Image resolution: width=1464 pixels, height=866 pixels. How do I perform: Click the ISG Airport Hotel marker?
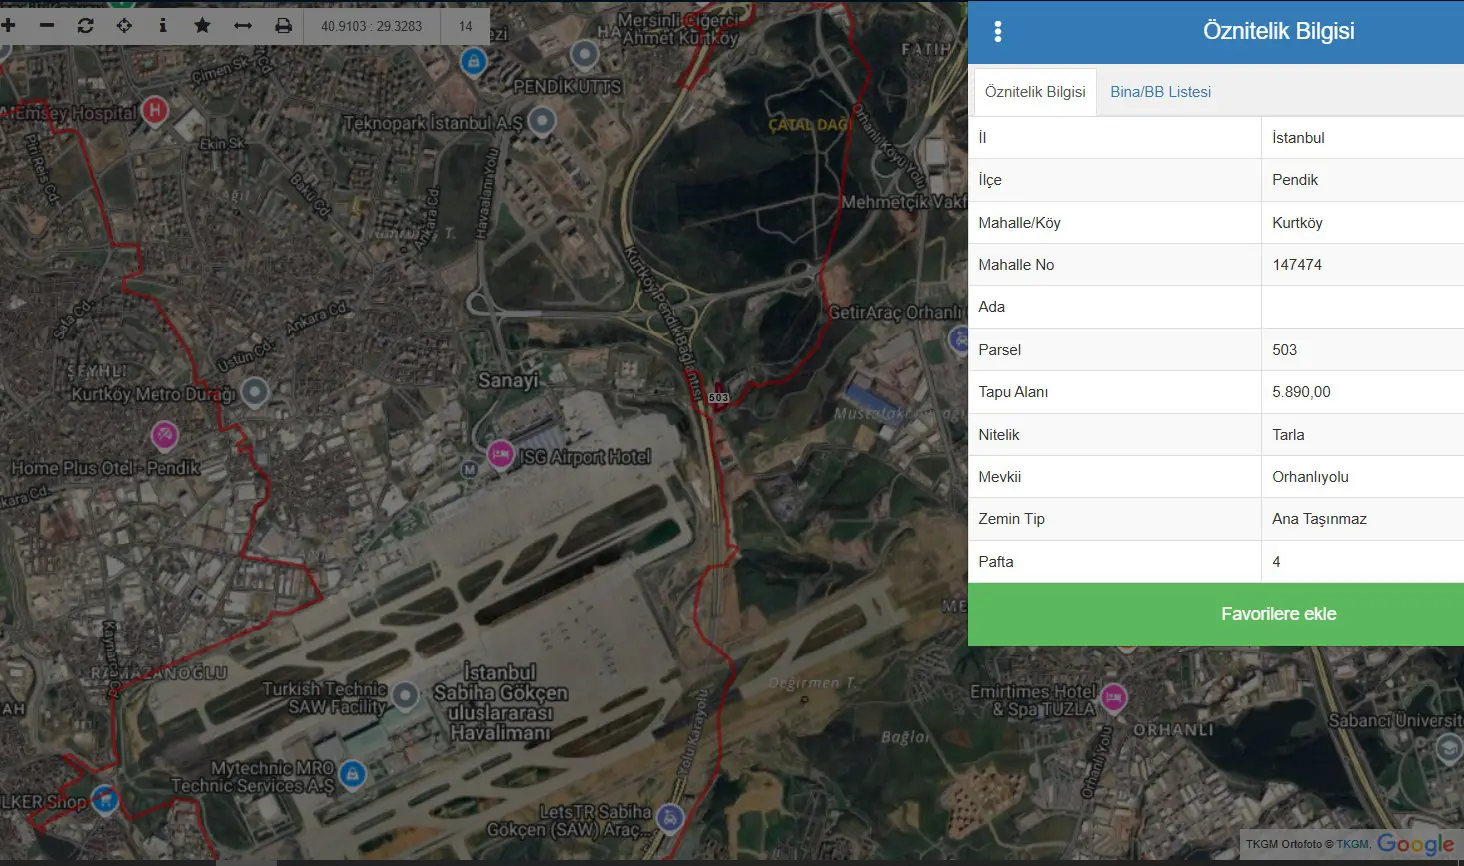[x=500, y=454]
